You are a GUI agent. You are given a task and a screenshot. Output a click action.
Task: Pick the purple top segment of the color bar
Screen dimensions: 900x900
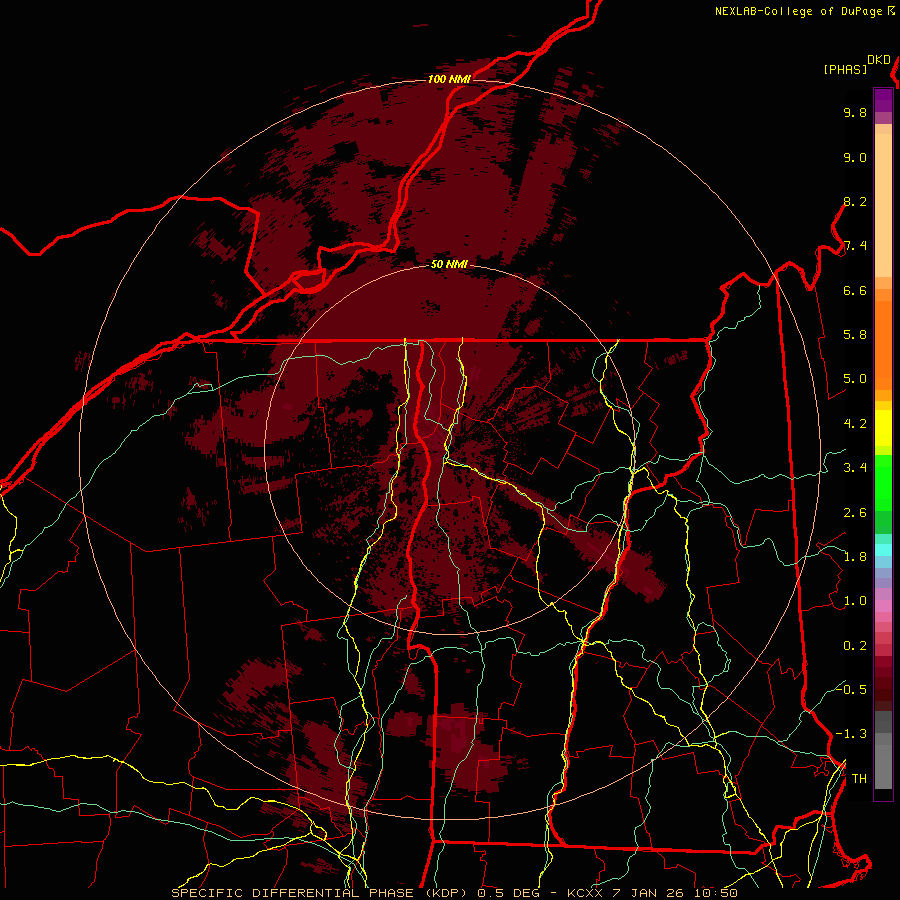coord(883,100)
